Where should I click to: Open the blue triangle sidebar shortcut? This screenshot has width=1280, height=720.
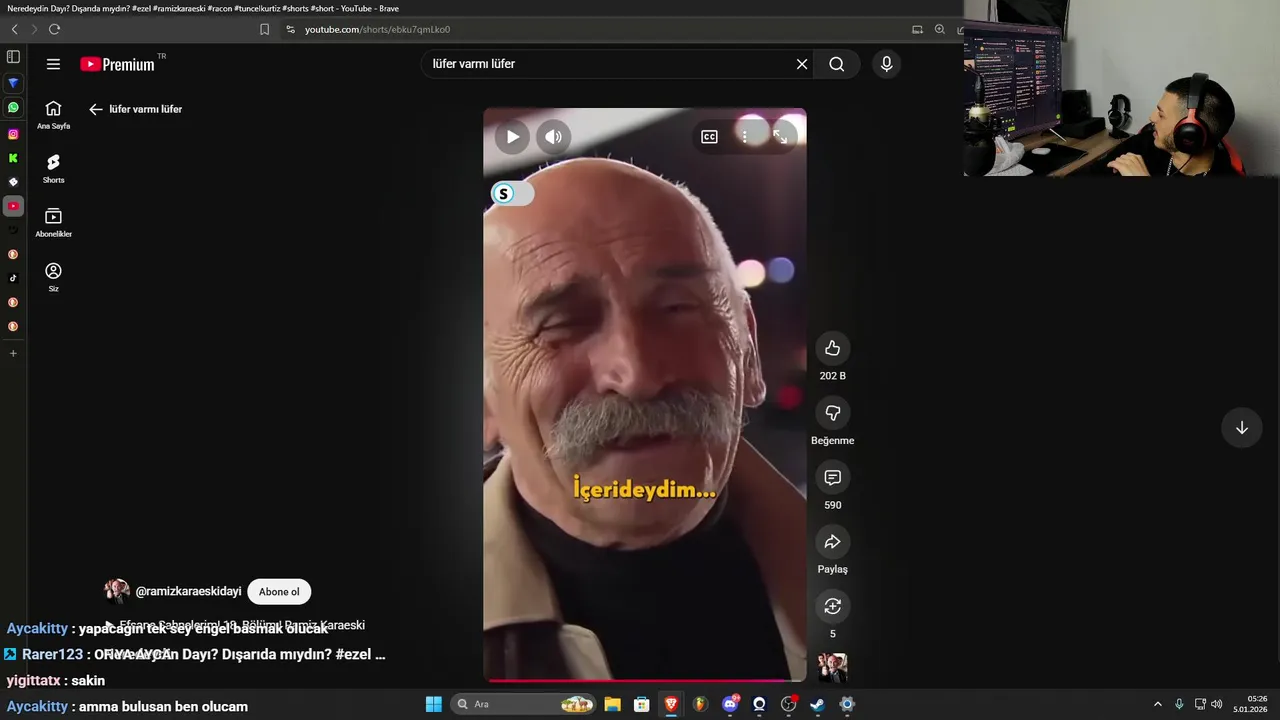tap(13, 83)
